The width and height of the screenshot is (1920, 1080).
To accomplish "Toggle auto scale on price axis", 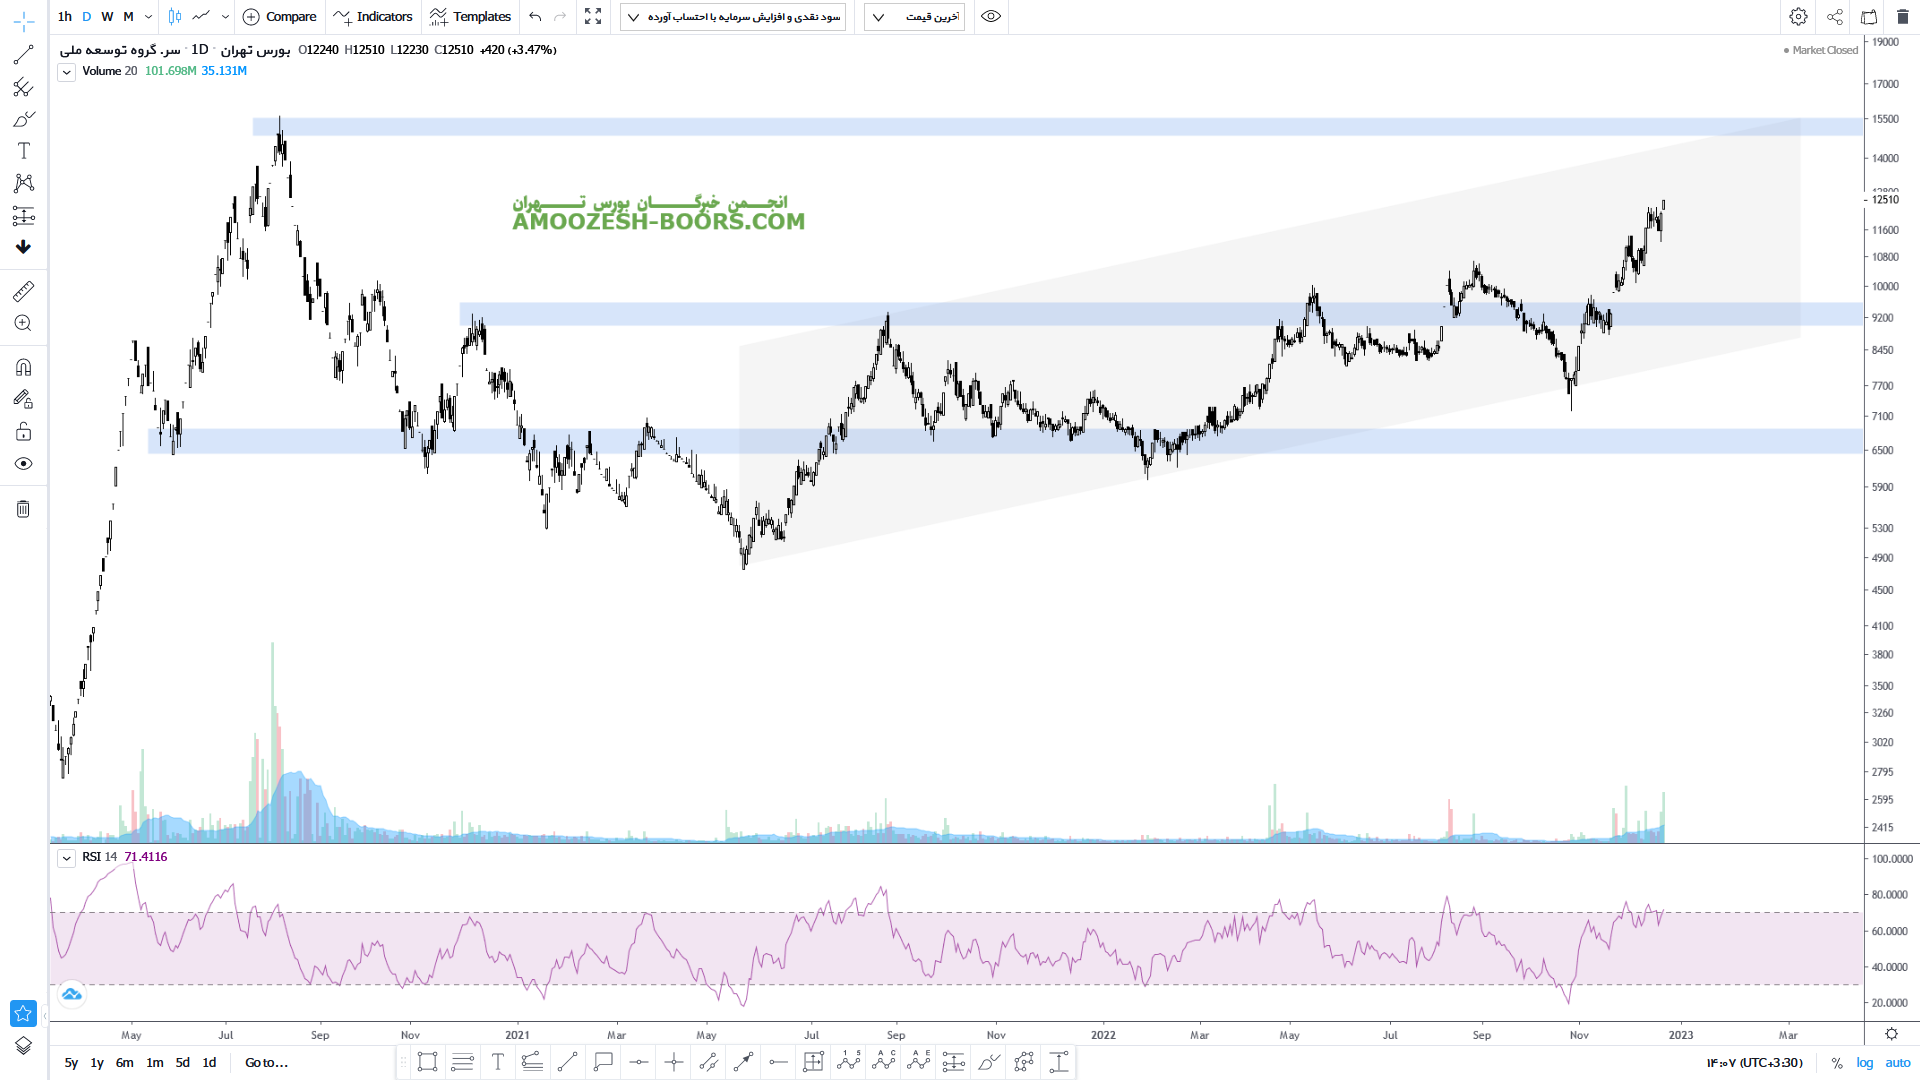I will tap(1897, 1063).
